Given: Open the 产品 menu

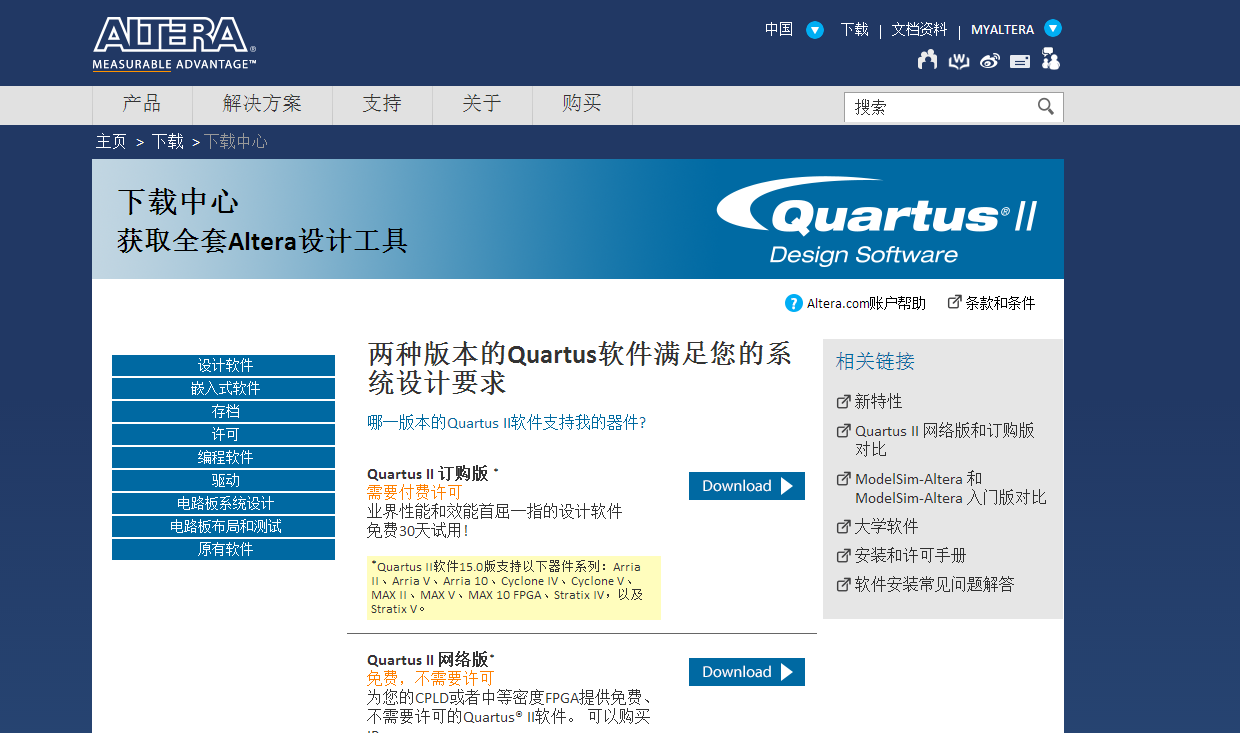Looking at the screenshot, I should click(142, 104).
